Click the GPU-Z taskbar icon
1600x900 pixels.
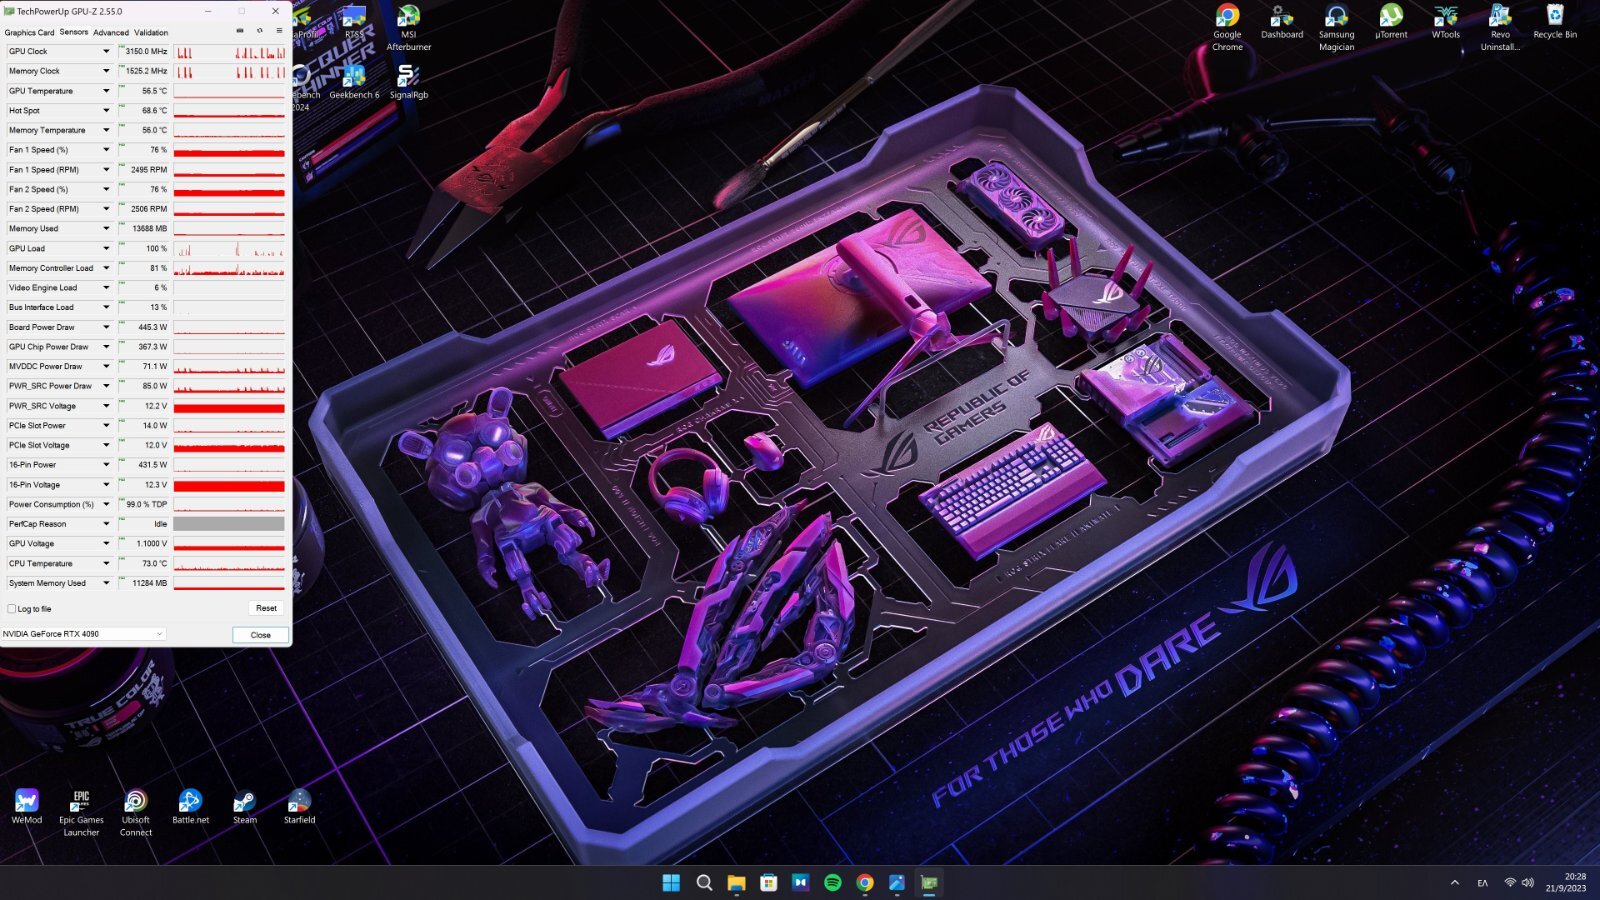(929, 882)
